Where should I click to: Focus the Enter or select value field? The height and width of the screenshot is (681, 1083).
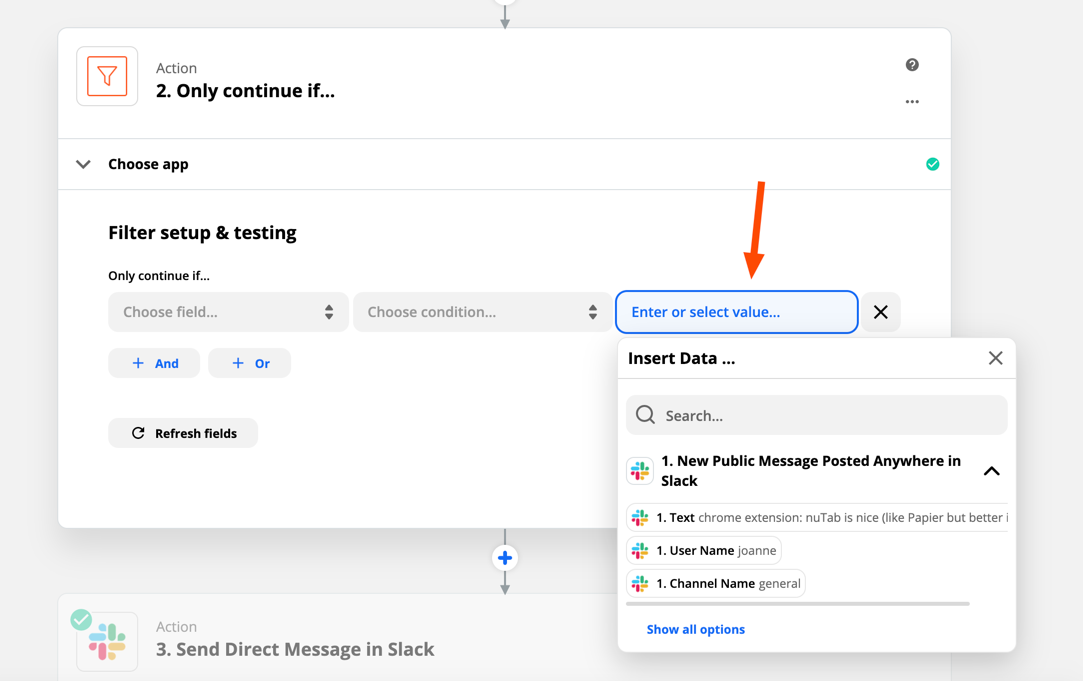(x=737, y=312)
